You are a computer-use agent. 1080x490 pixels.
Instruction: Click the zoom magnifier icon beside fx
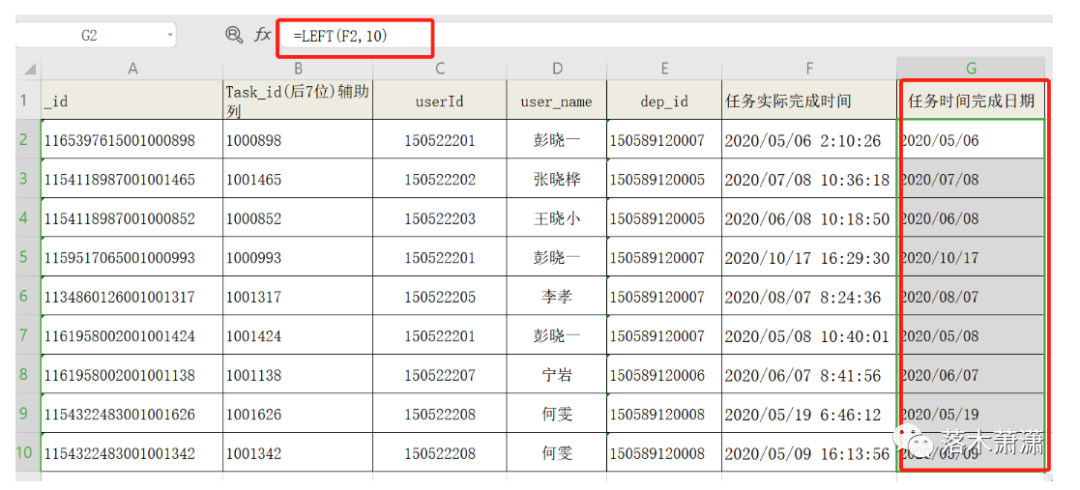coord(235,34)
